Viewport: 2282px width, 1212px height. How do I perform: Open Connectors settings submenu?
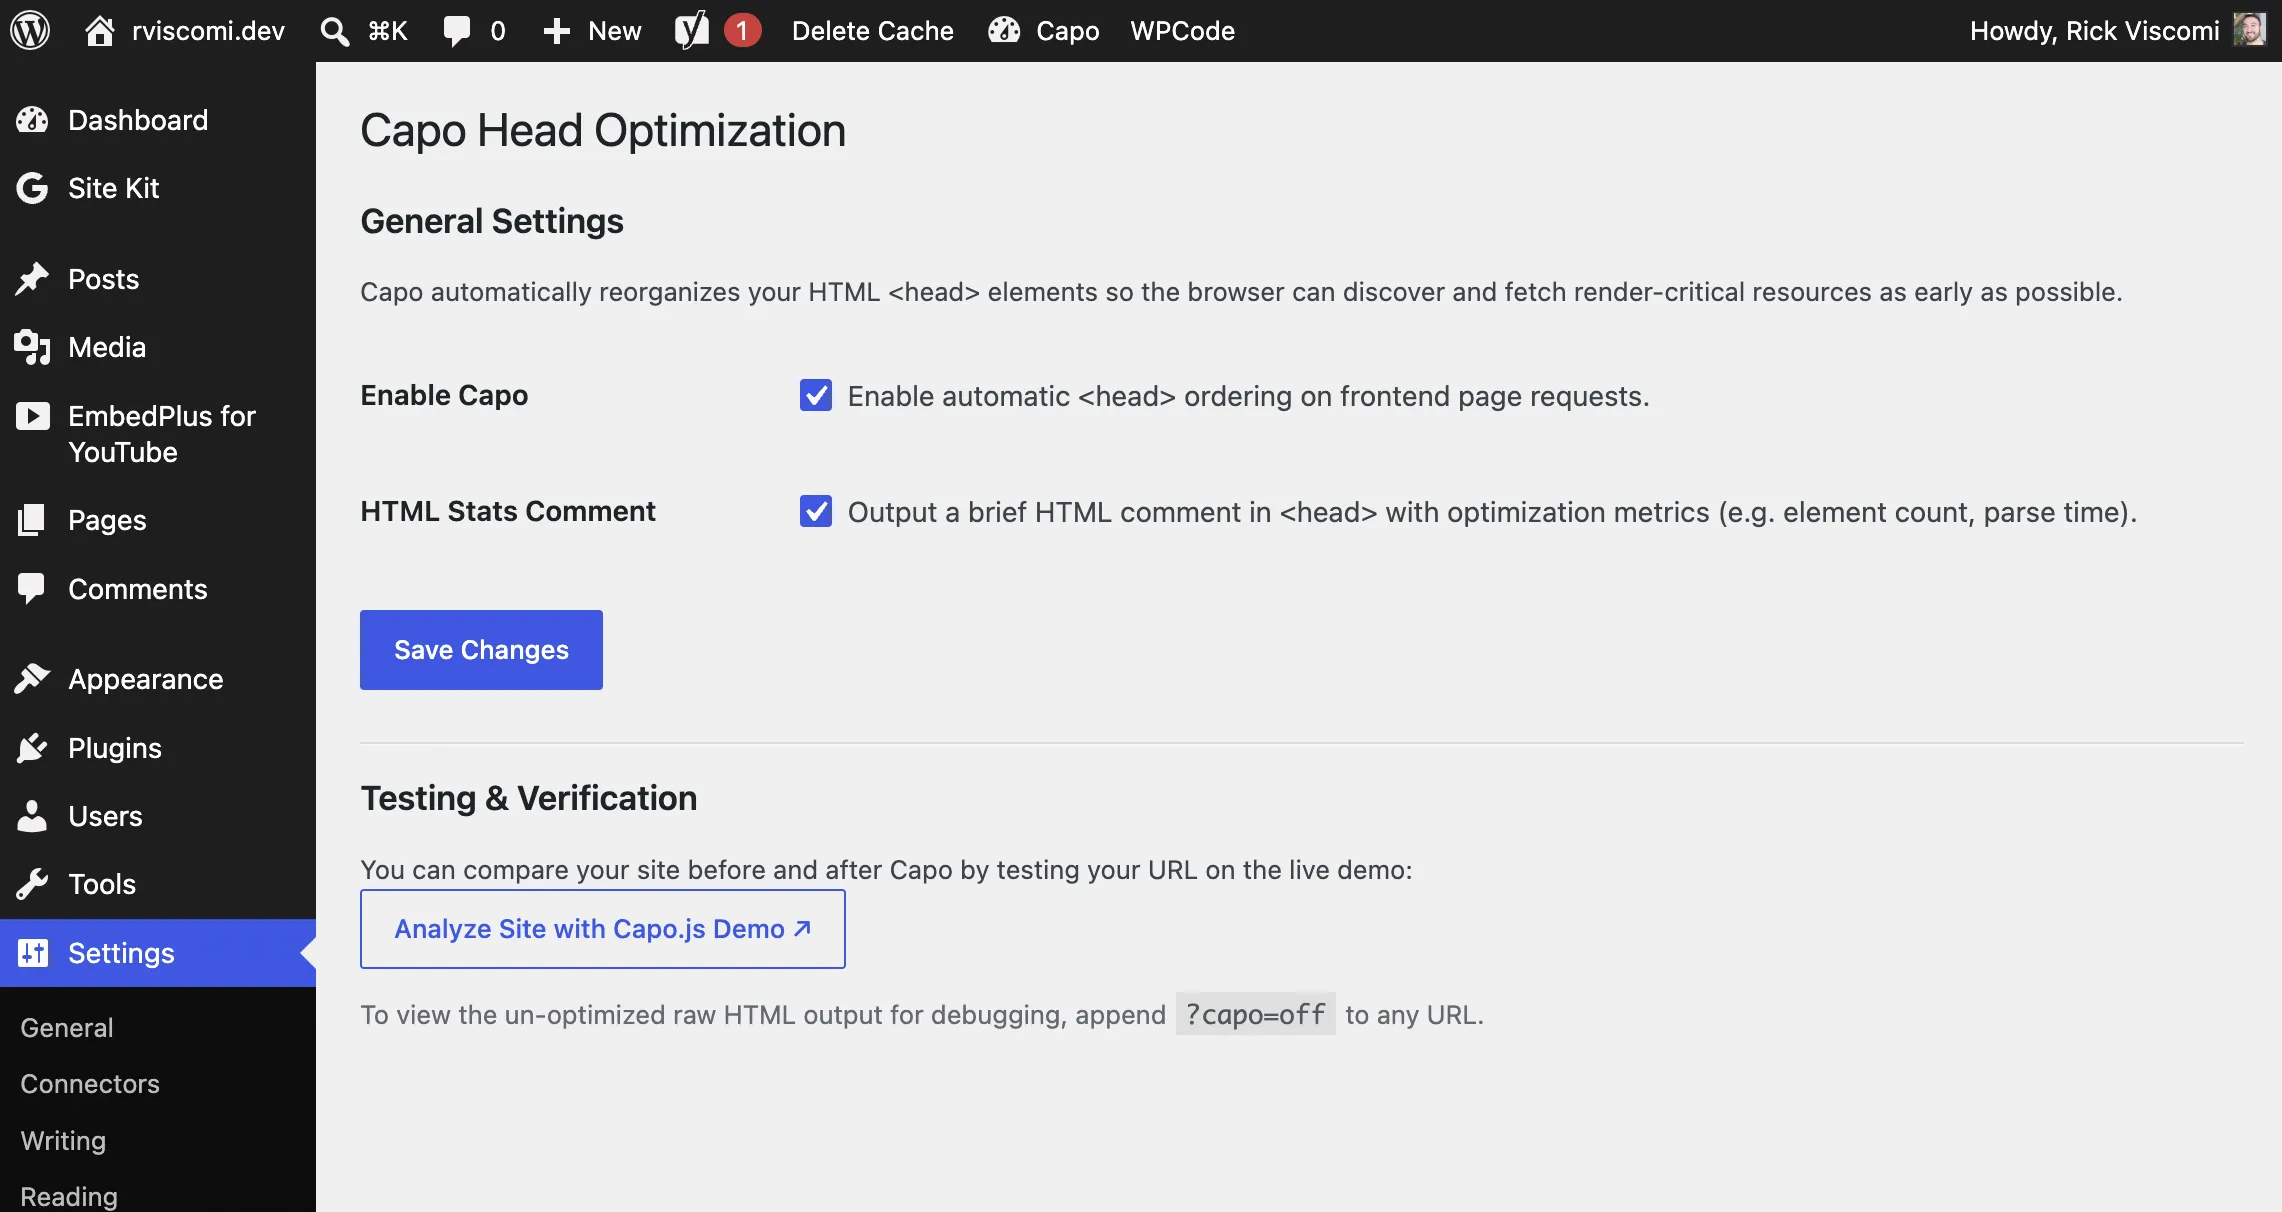point(89,1084)
